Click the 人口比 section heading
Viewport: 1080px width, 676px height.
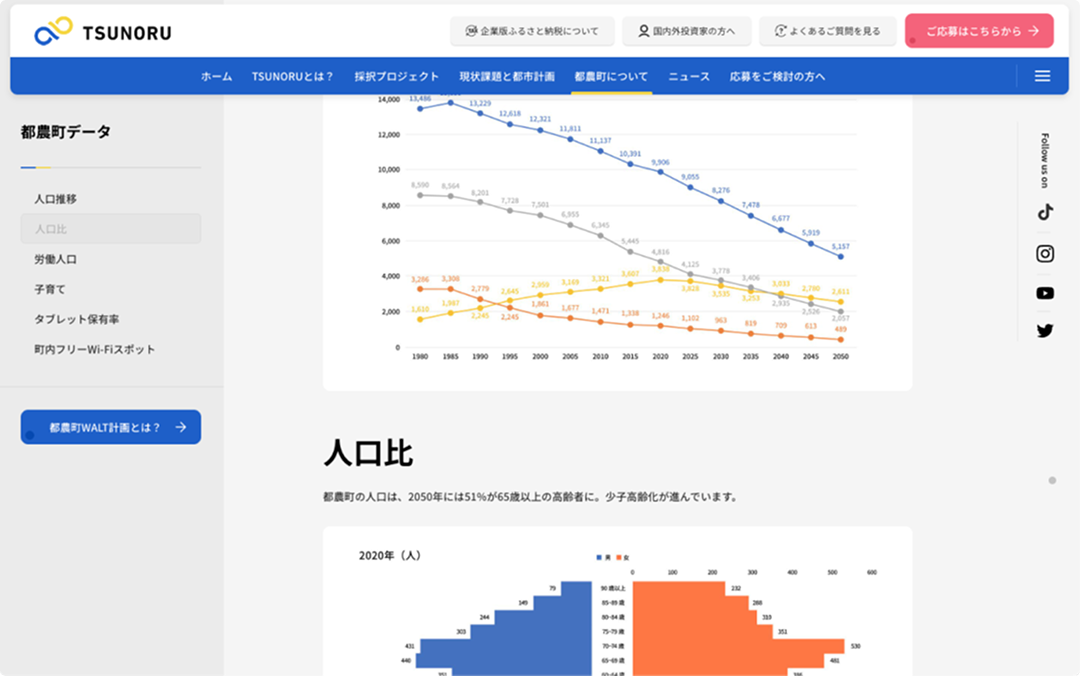(368, 453)
